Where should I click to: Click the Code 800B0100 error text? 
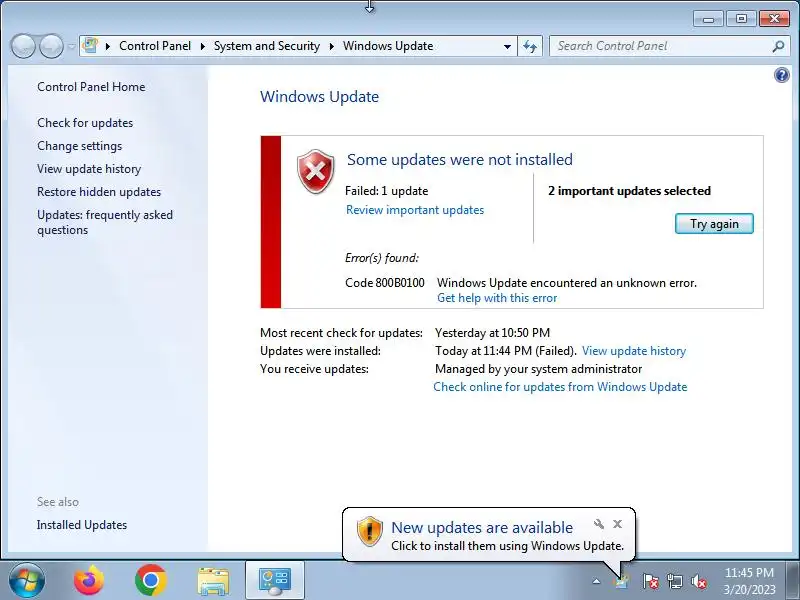pos(385,283)
